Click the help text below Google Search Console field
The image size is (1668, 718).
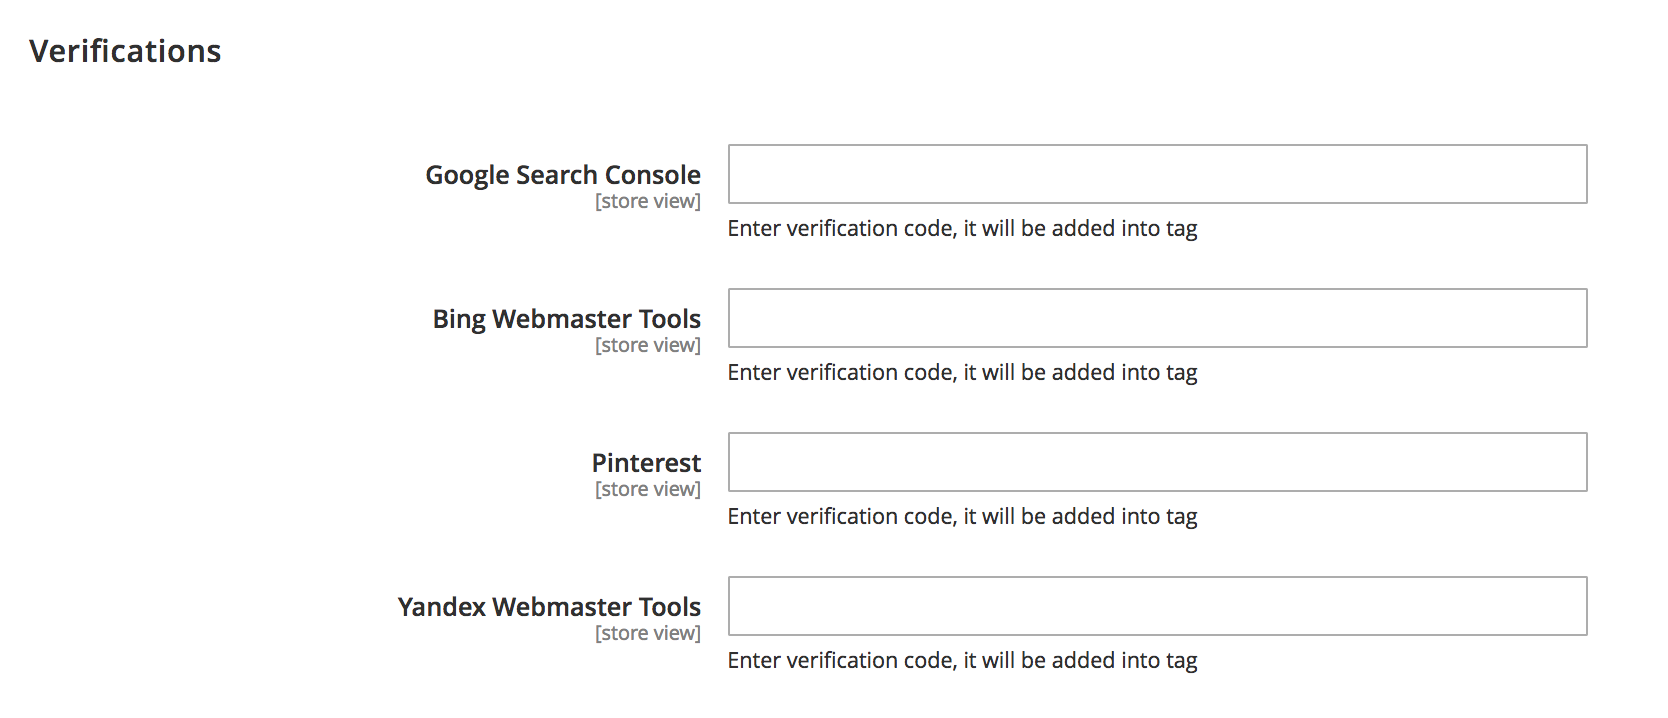point(962,229)
